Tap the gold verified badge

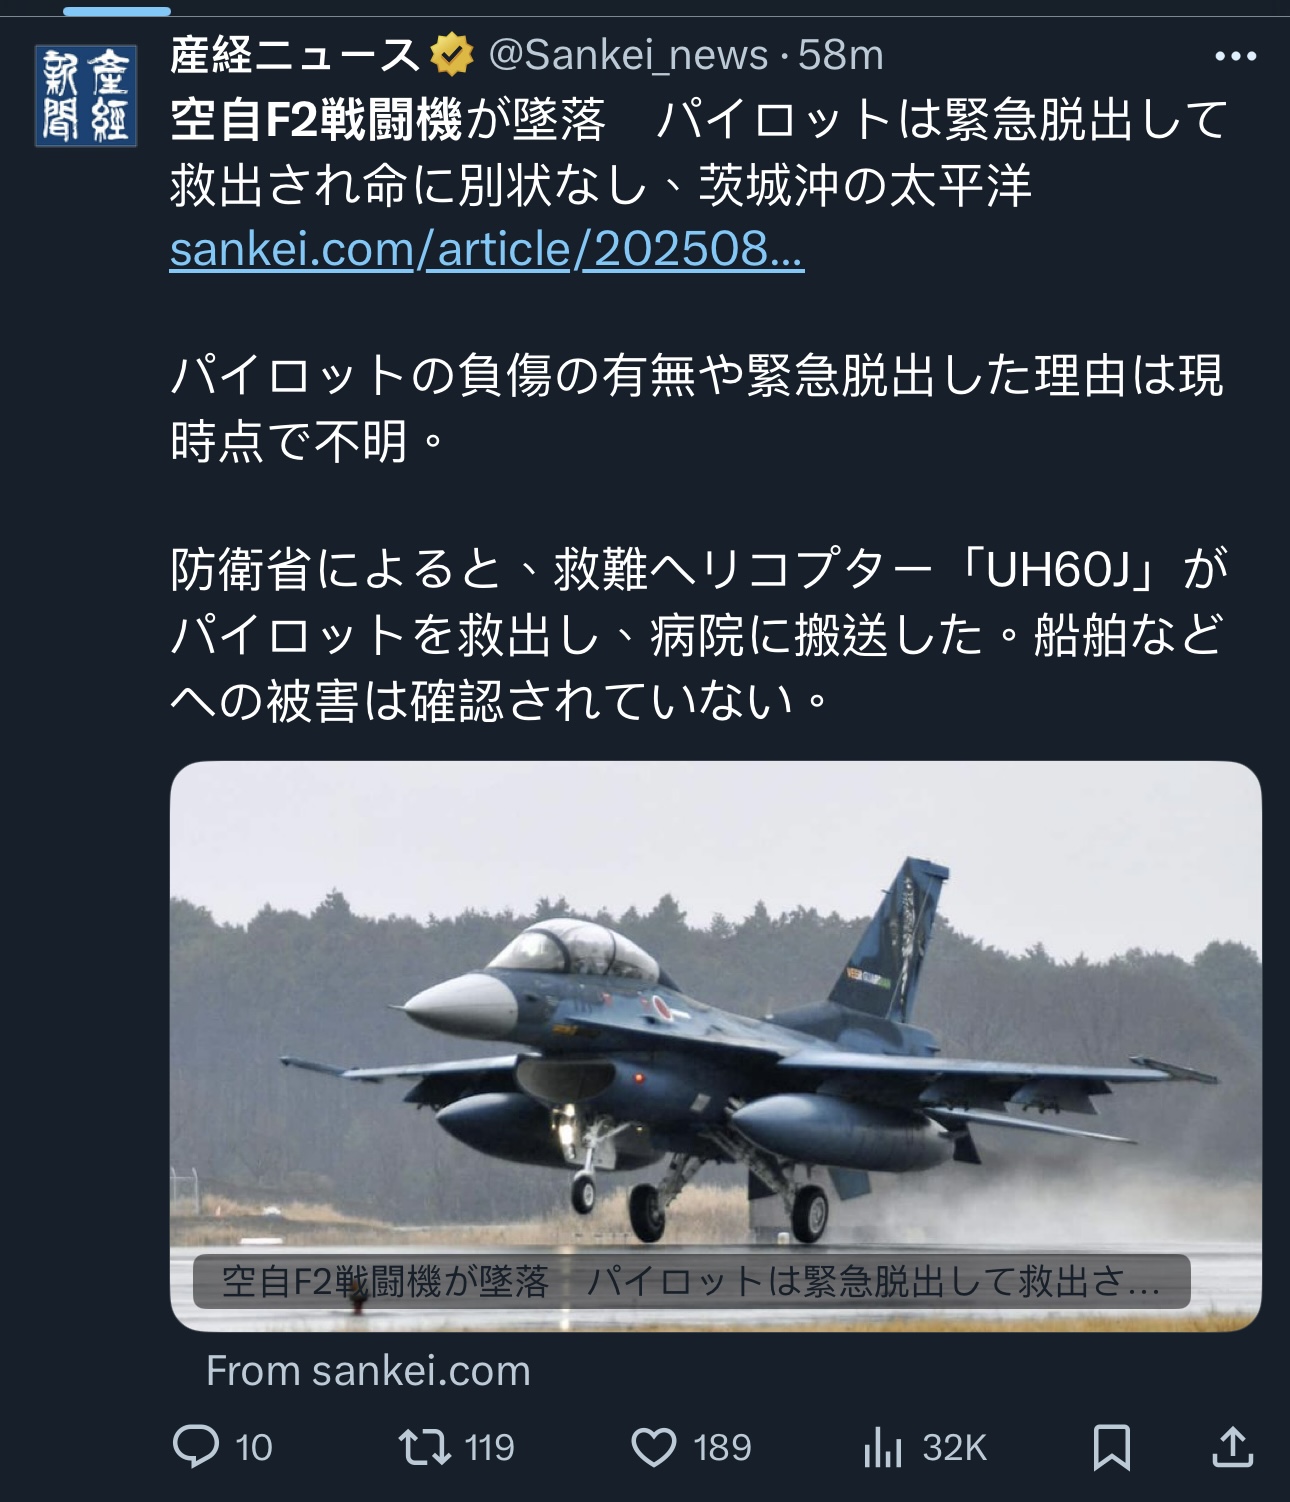[x=452, y=55]
